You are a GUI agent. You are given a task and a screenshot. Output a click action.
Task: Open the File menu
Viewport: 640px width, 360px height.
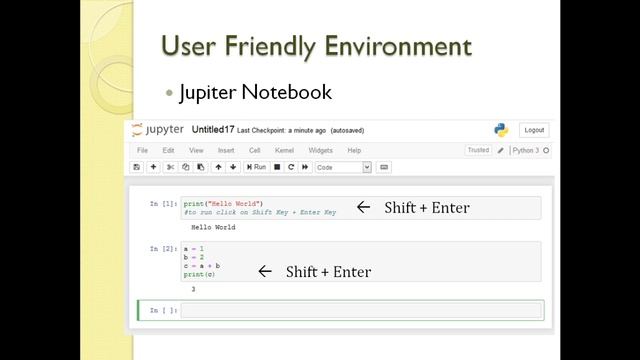[142, 150]
